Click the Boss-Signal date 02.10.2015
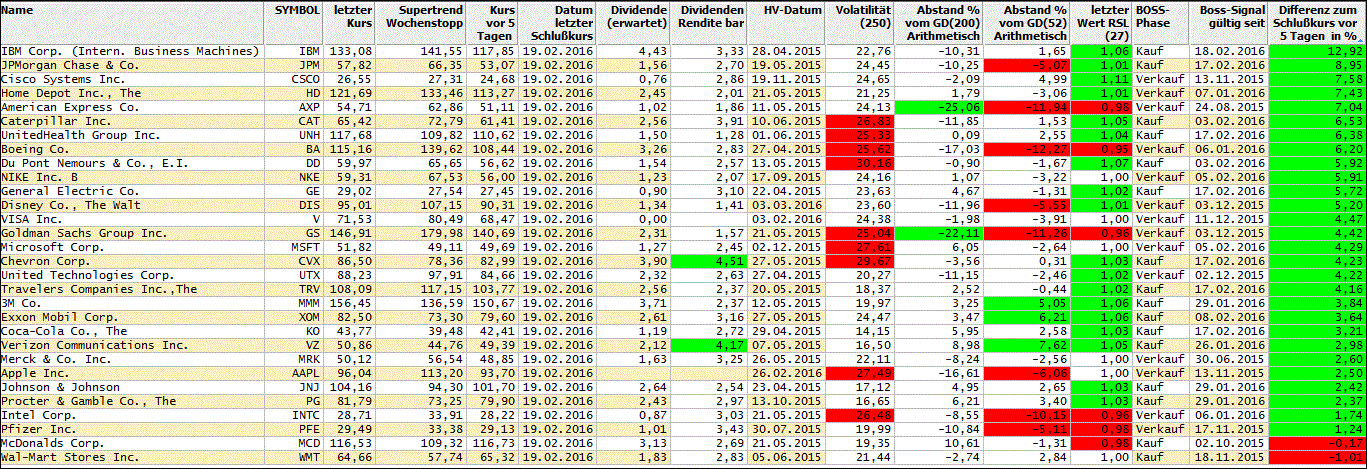Image resolution: width=1367 pixels, height=469 pixels. (x=1227, y=443)
